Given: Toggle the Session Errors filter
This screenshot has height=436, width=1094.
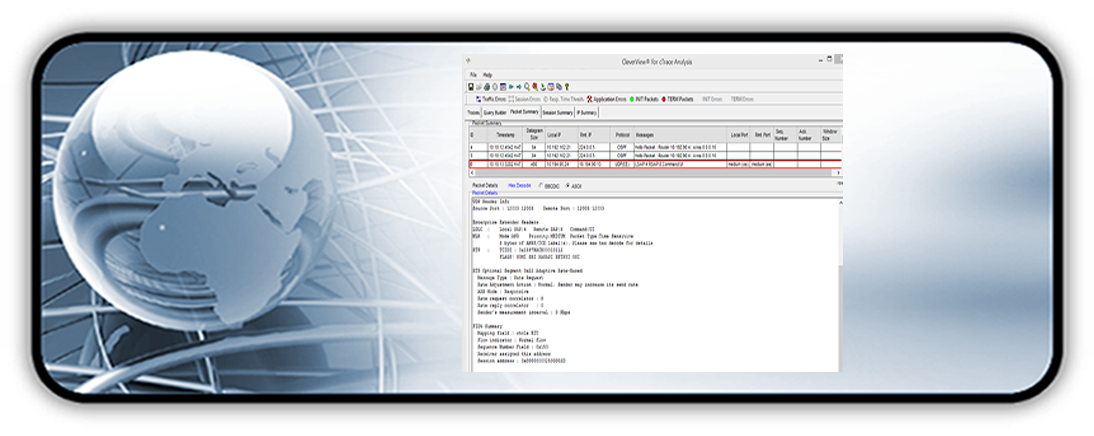Looking at the screenshot, I should point(525,99).
